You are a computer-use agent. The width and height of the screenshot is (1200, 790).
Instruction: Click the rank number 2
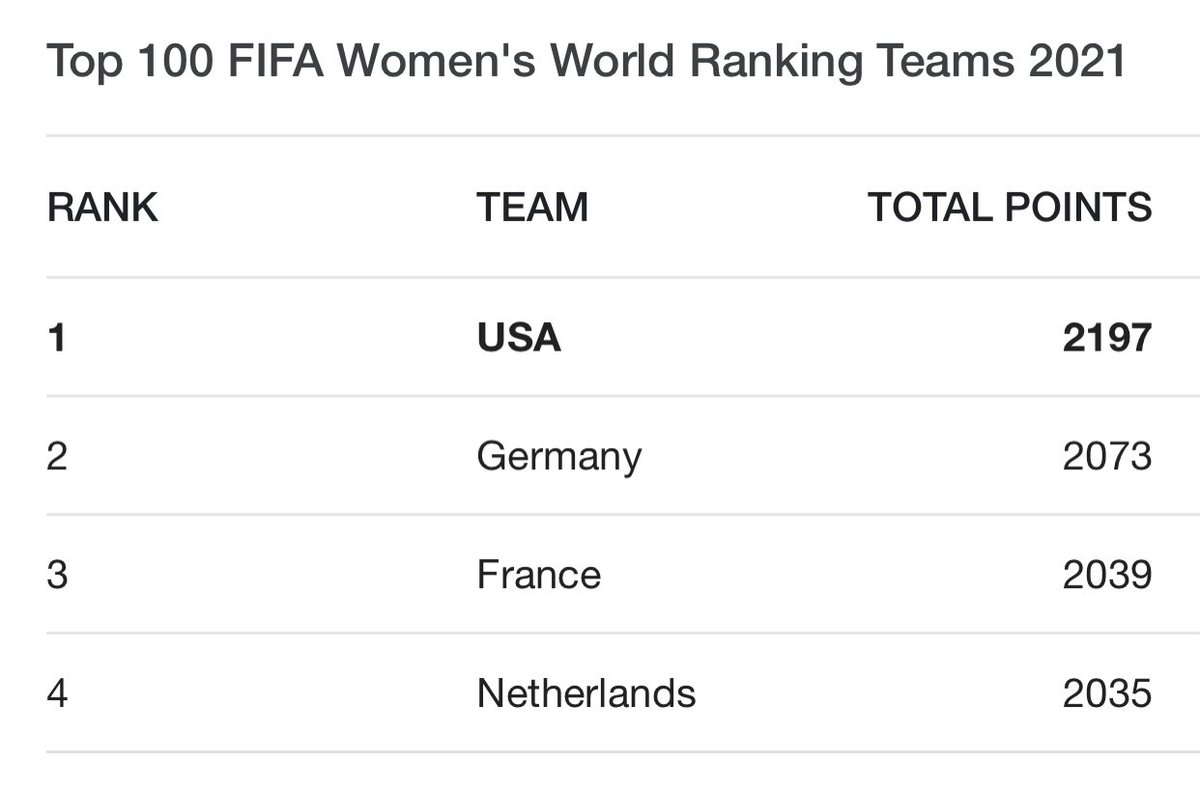coord(58,457)
